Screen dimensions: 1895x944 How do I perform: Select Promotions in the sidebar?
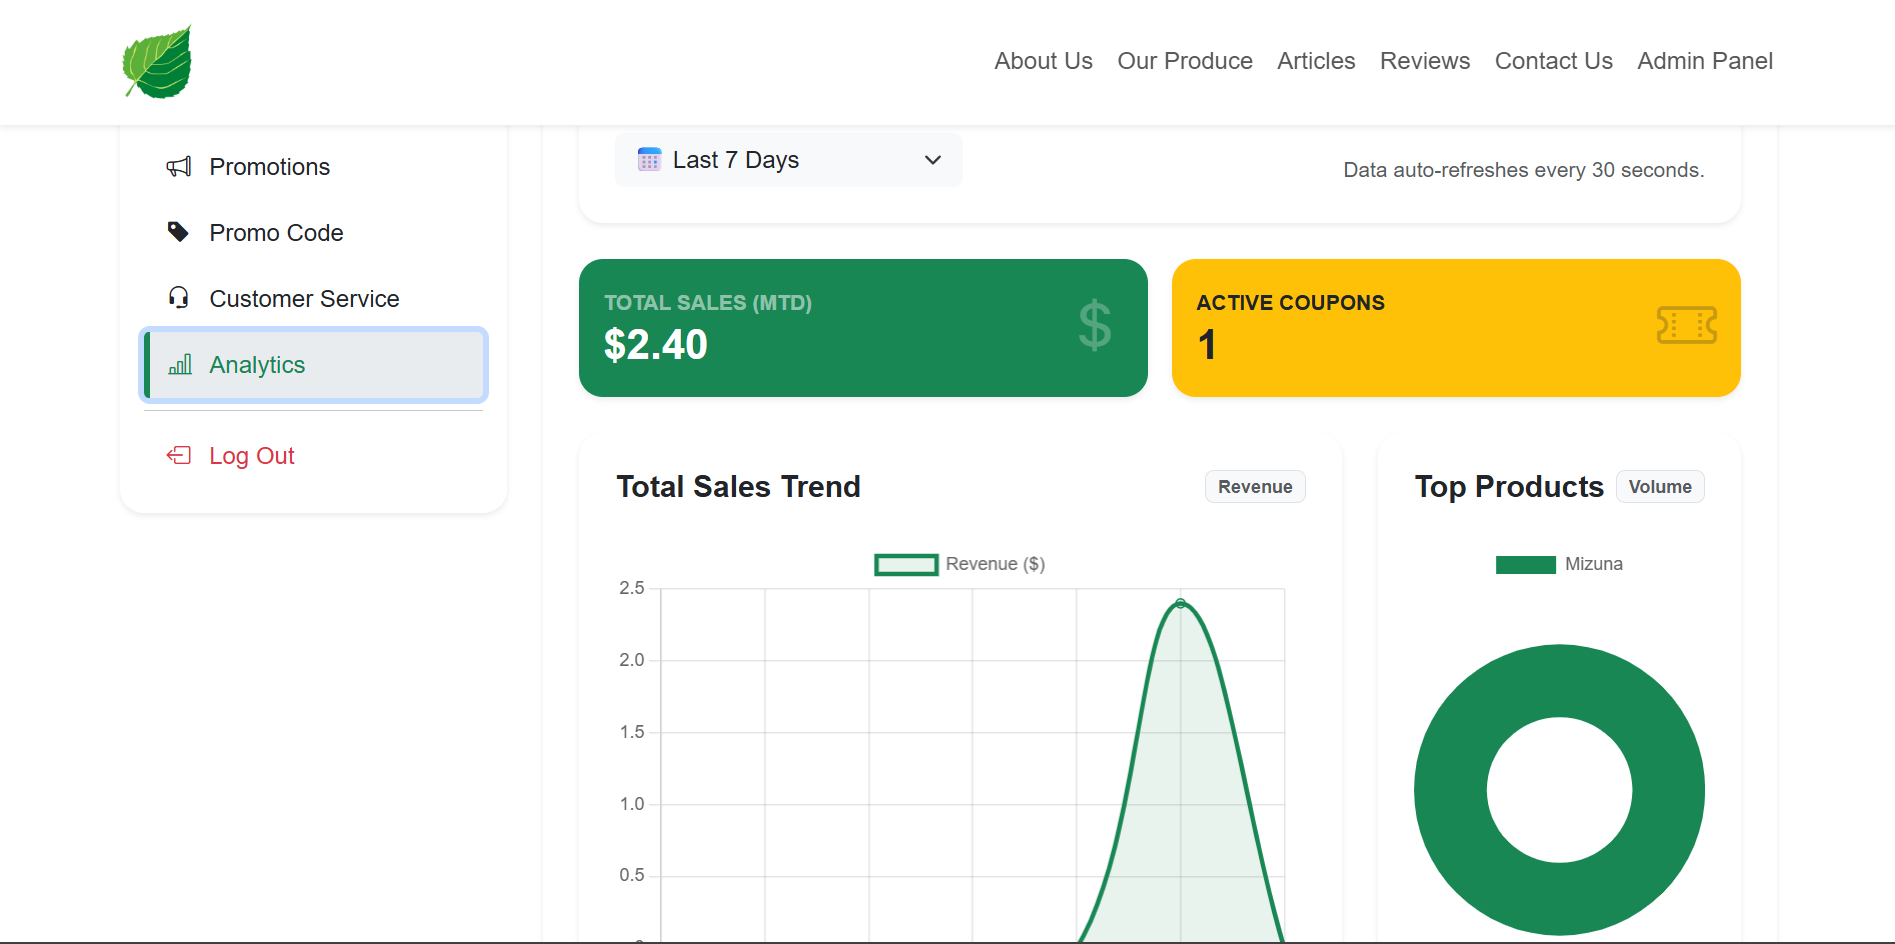(x=314, y=167)
